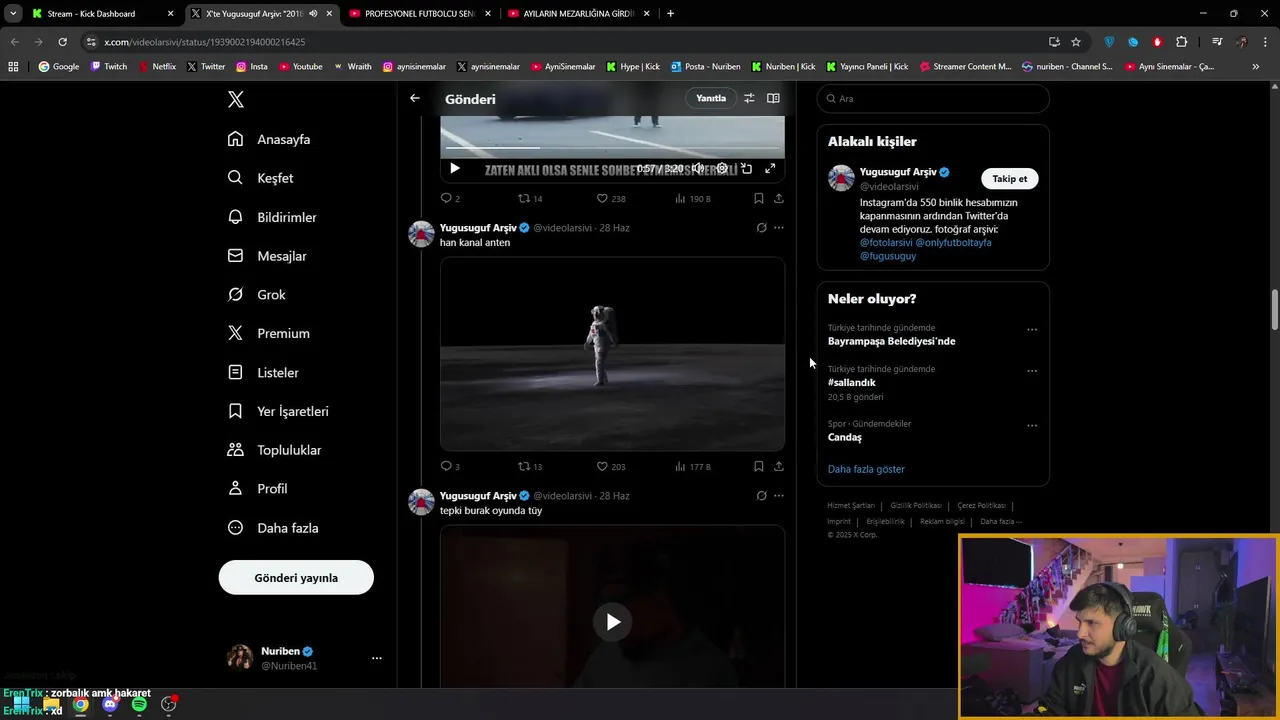
Task: Play the 'tepki burak oyunda tüy' video
Action: (613, 622)
